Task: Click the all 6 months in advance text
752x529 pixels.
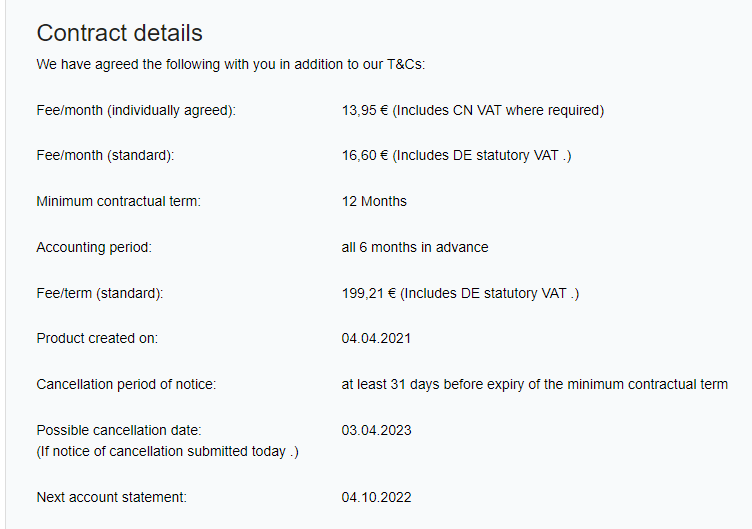Action: tap(415, 247)
